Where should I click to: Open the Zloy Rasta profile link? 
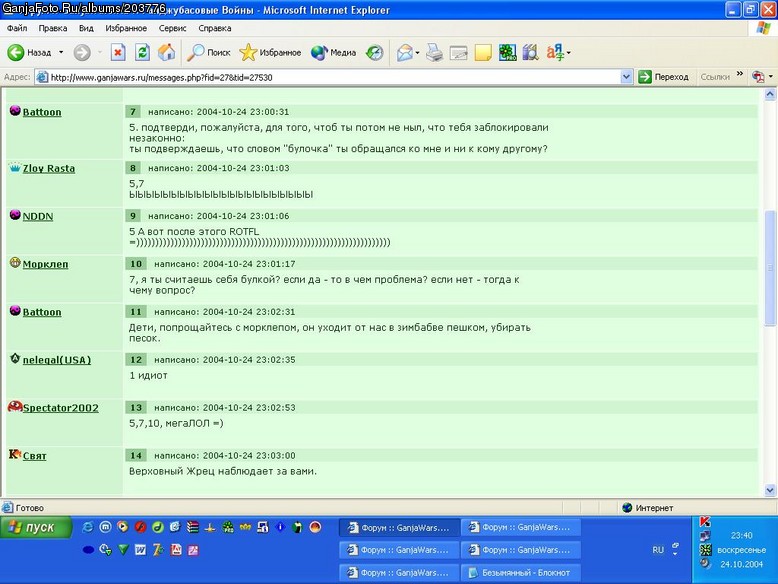pos(49,168)
